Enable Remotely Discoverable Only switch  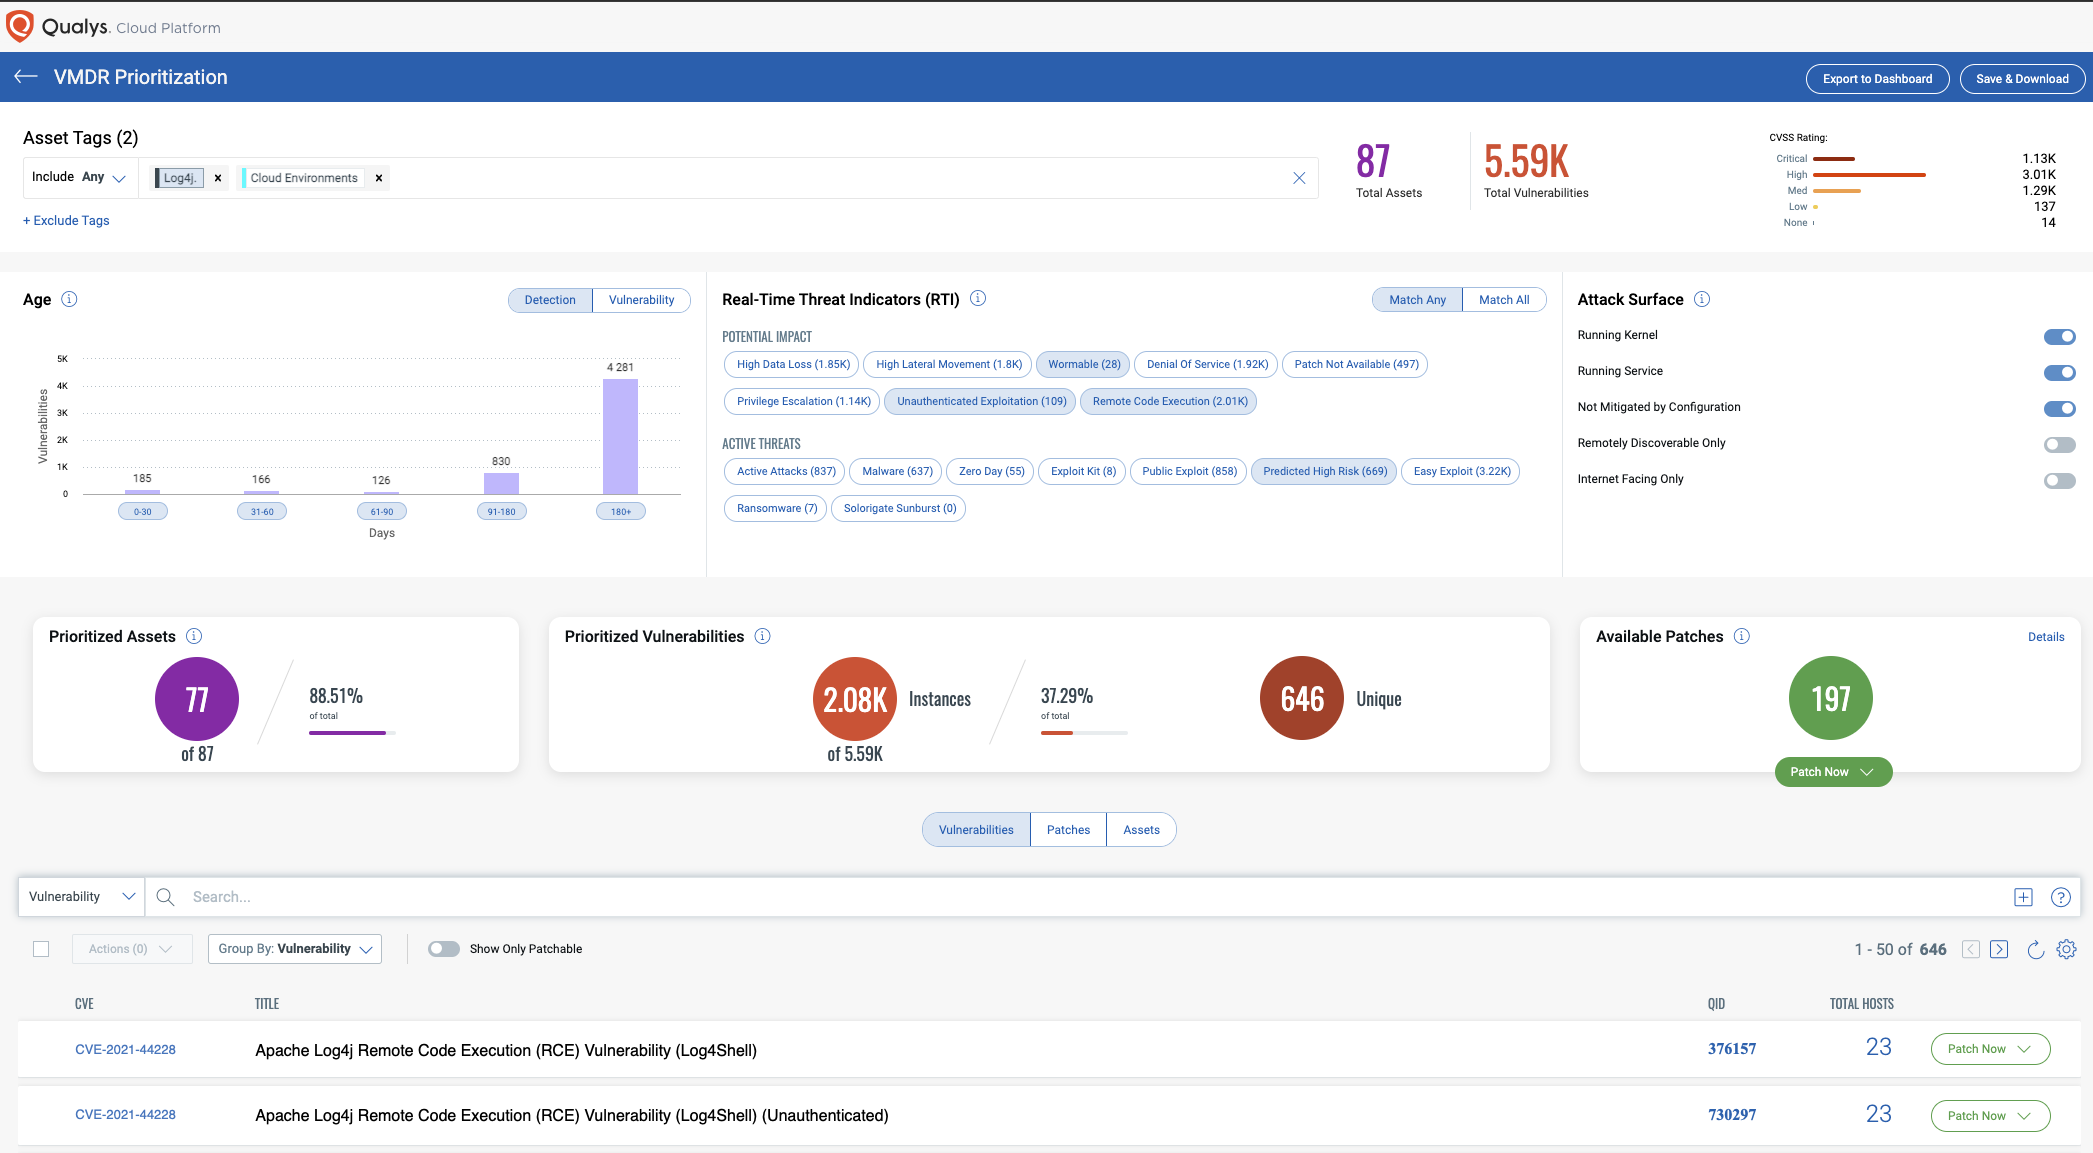coord(2060,445)
